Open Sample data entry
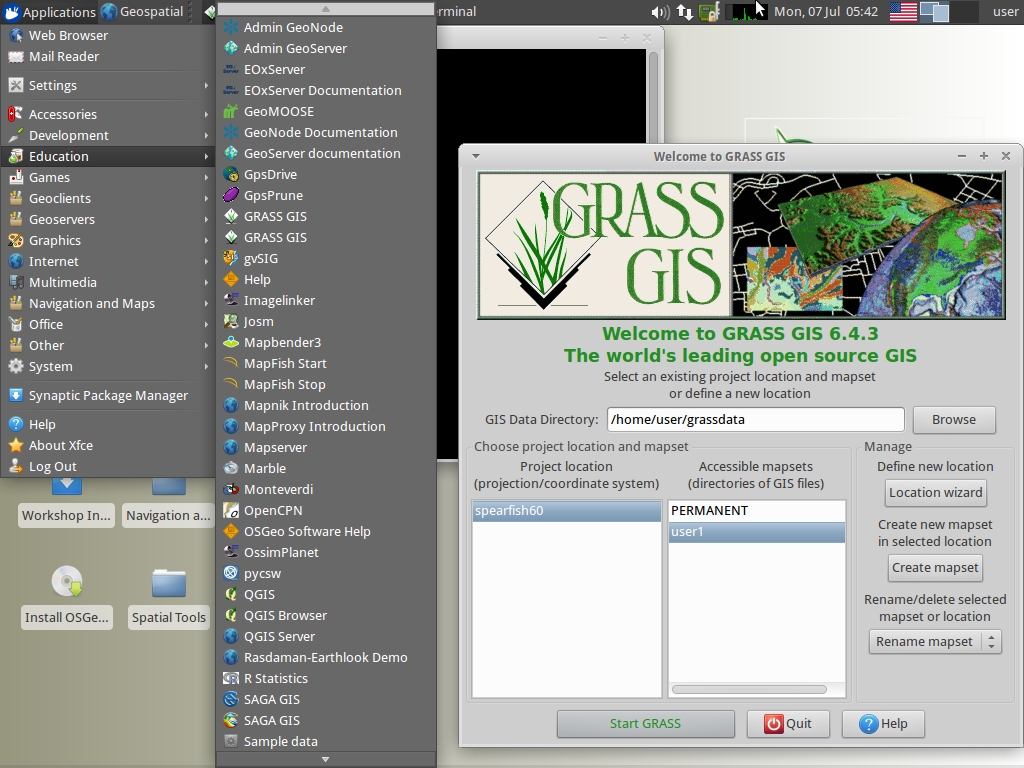This screenshot has height=768, width=1024. coord(325,741)
